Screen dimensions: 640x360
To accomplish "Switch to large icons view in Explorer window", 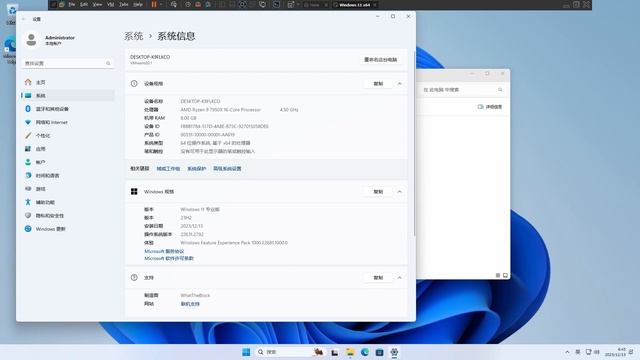I will coord(505,276).
